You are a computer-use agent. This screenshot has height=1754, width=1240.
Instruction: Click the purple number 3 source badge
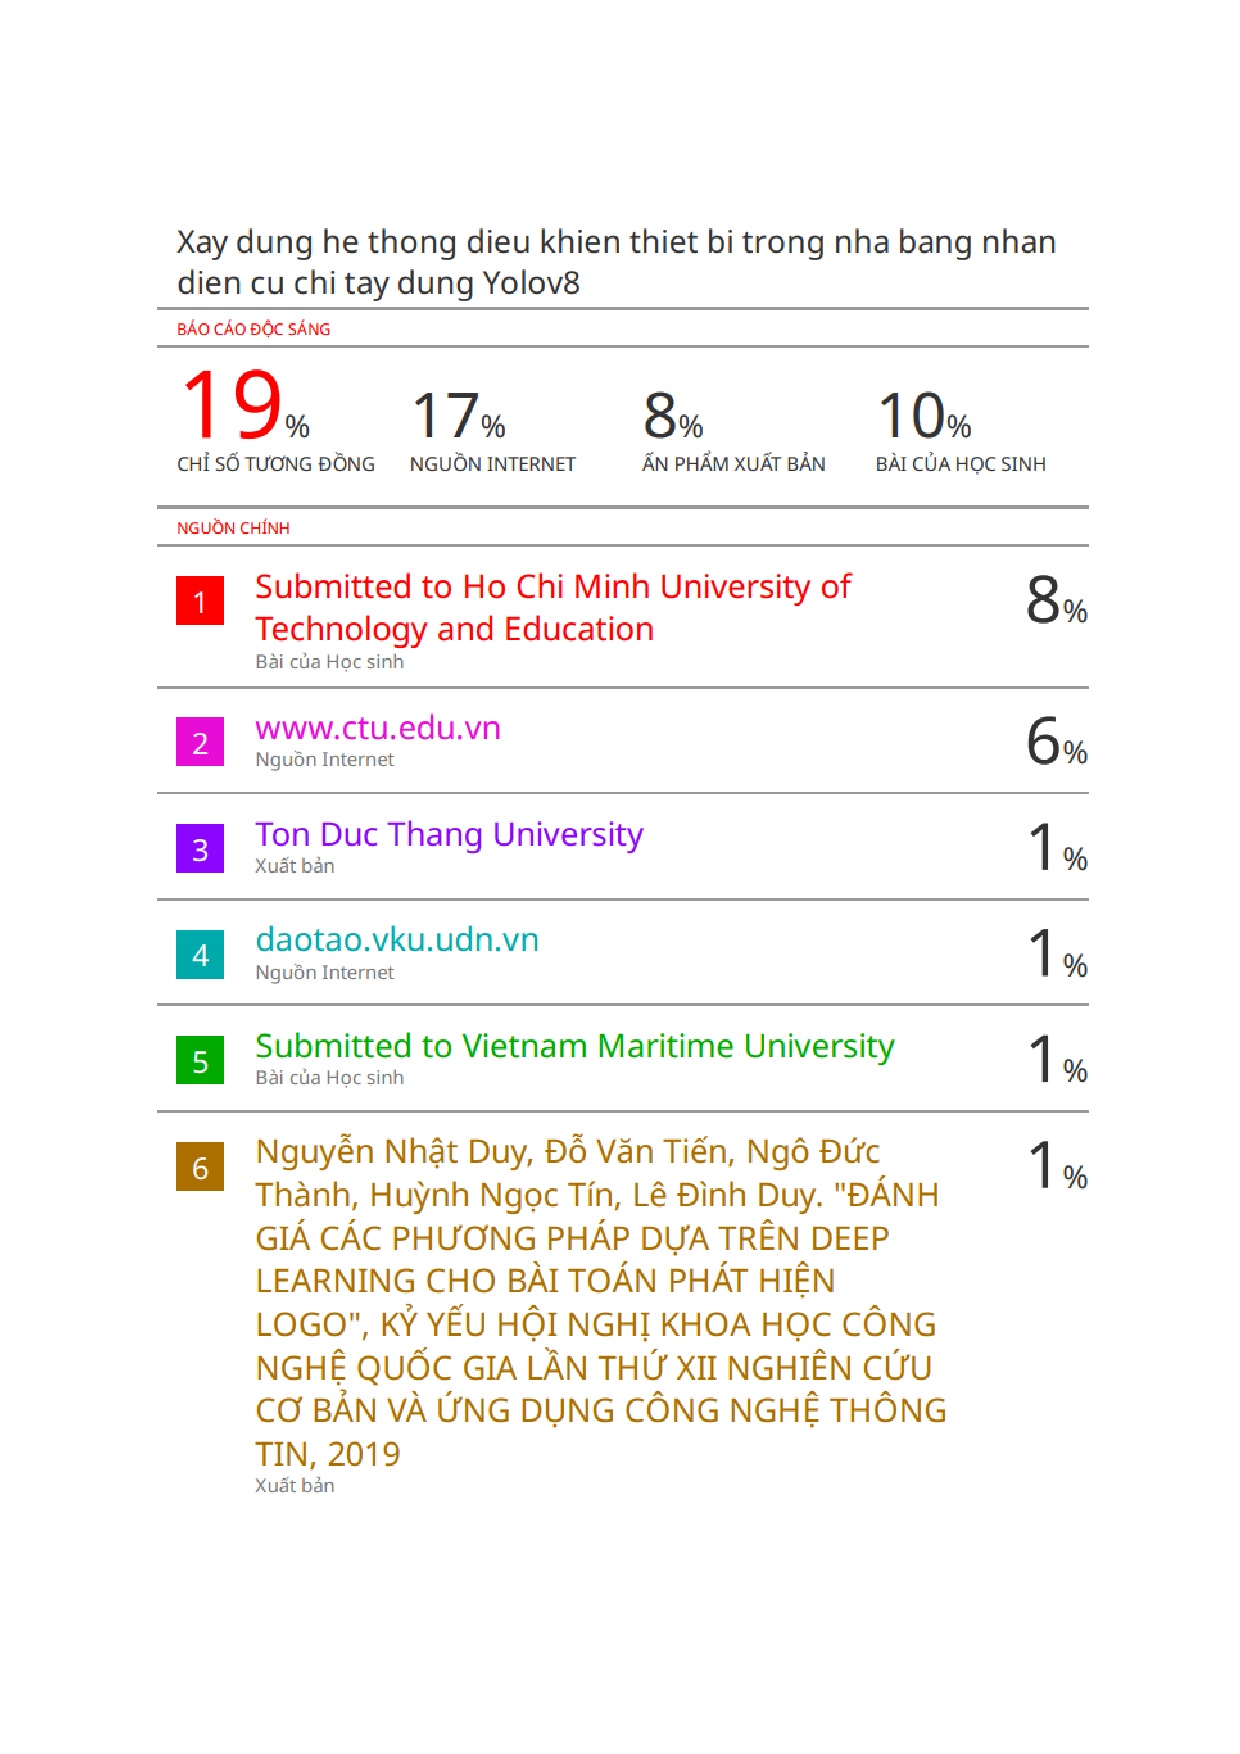coord(200,849)
